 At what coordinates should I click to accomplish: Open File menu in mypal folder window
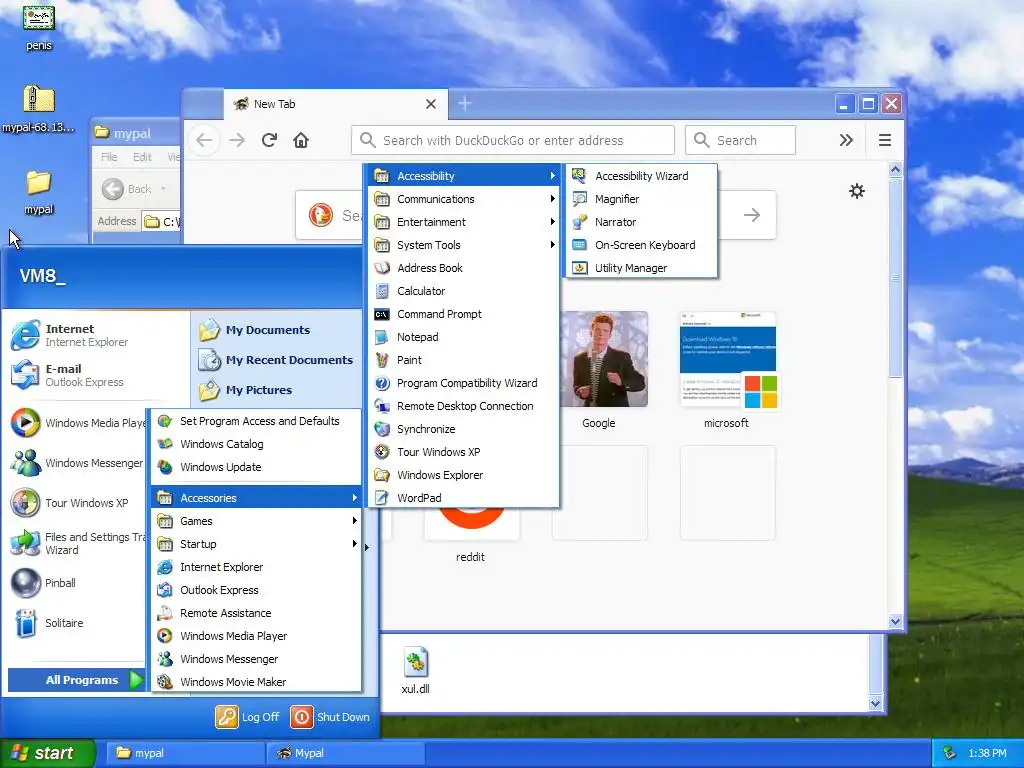pyautogui.click(x=109, y=157)
